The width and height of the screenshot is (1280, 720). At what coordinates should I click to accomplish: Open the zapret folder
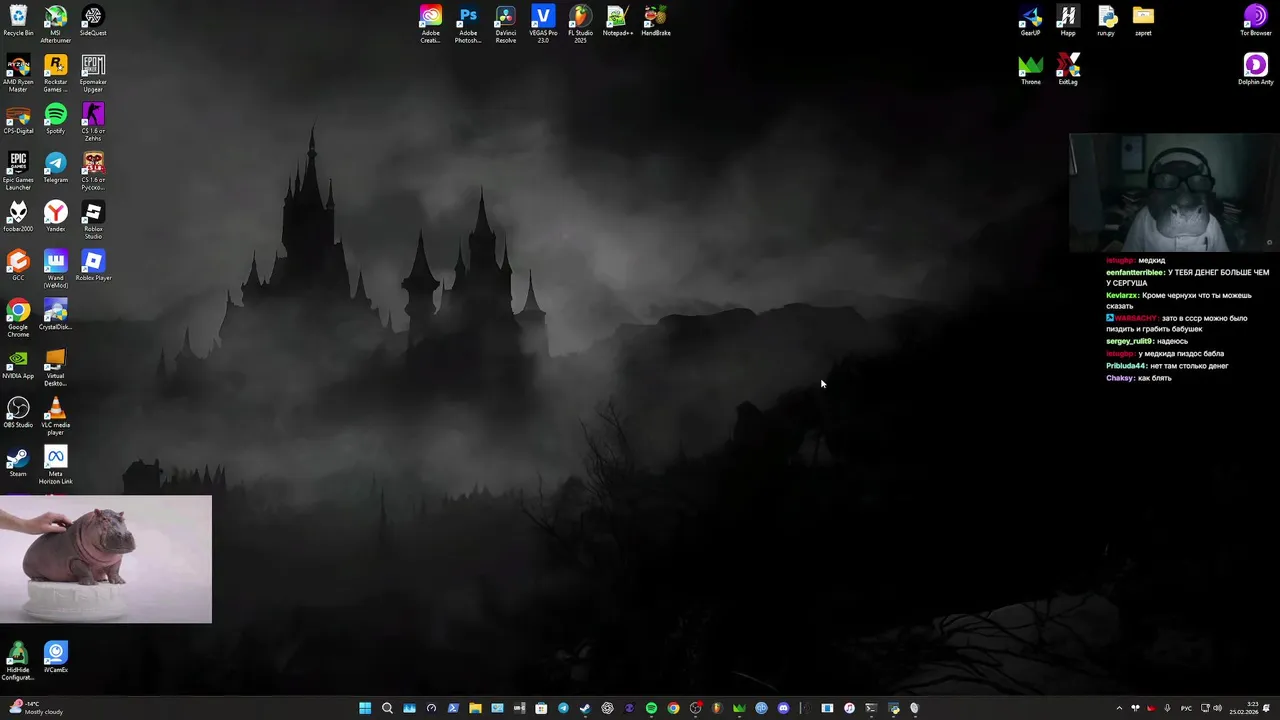click(x=1143, y=21)
